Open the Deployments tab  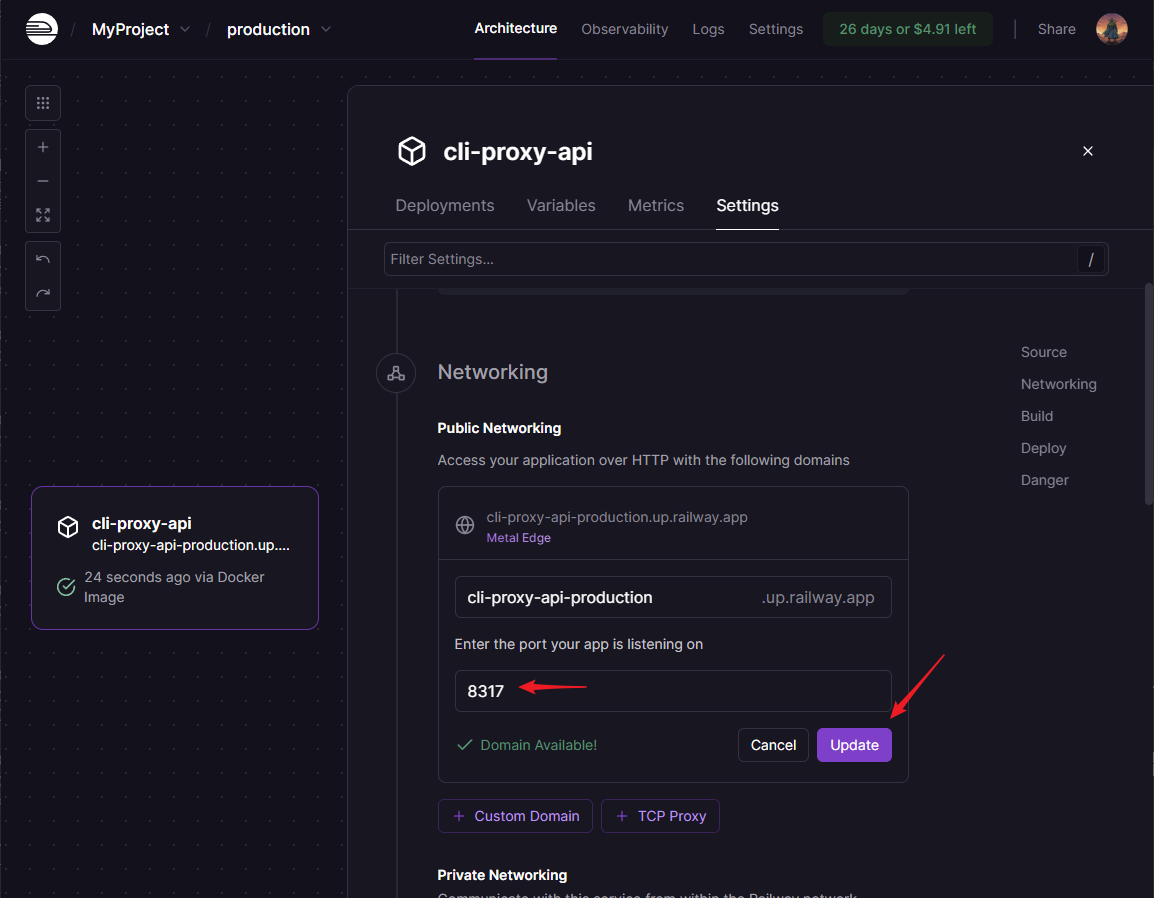[444, 205]
